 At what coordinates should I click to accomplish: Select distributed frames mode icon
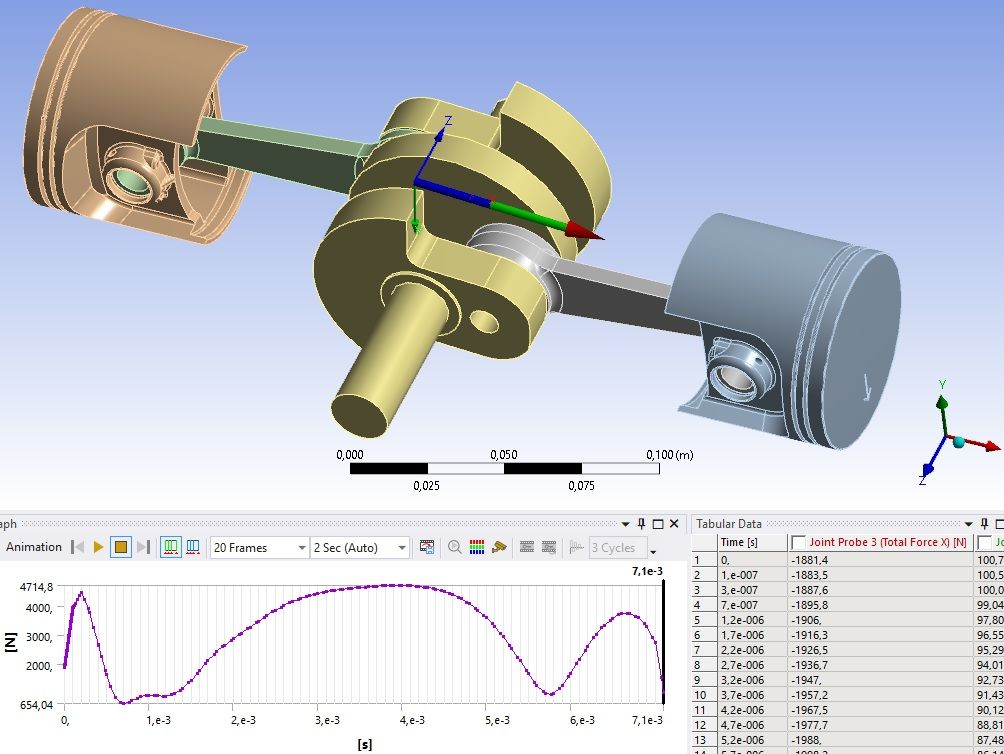point(170,547)
